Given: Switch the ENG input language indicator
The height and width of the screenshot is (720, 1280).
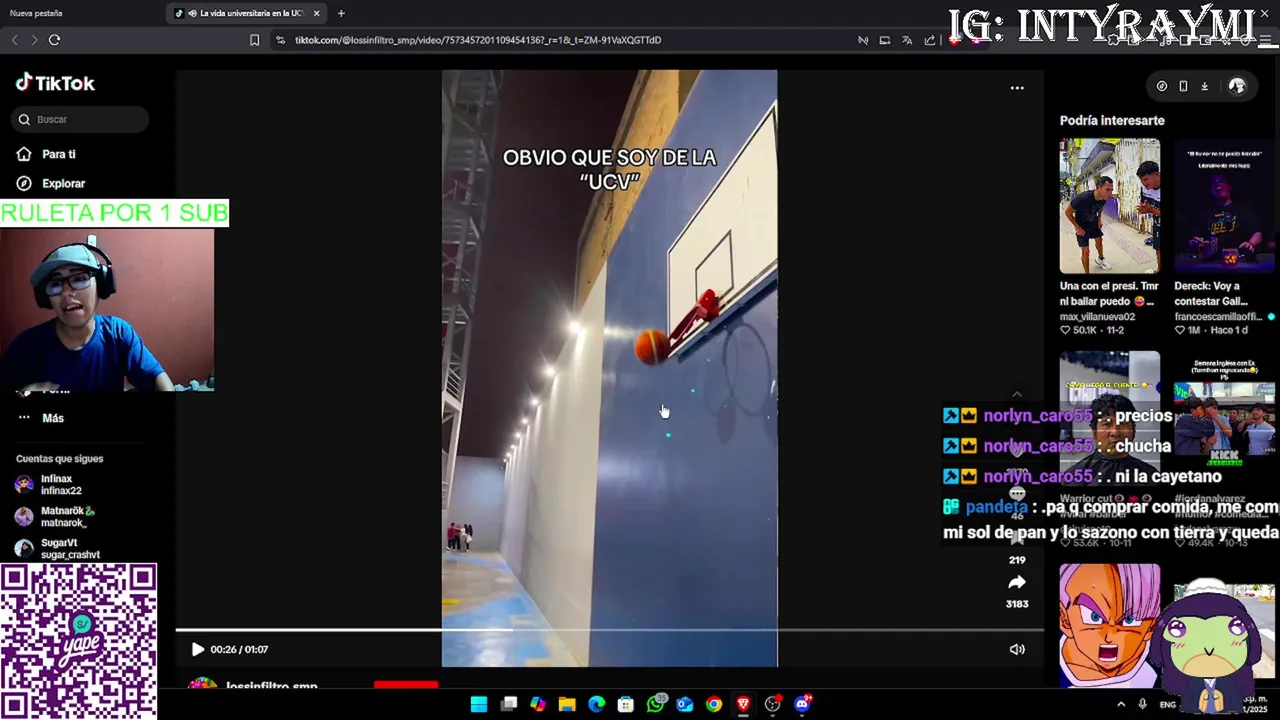Looking at the screenshot, I should click(x=1168, y=704).
